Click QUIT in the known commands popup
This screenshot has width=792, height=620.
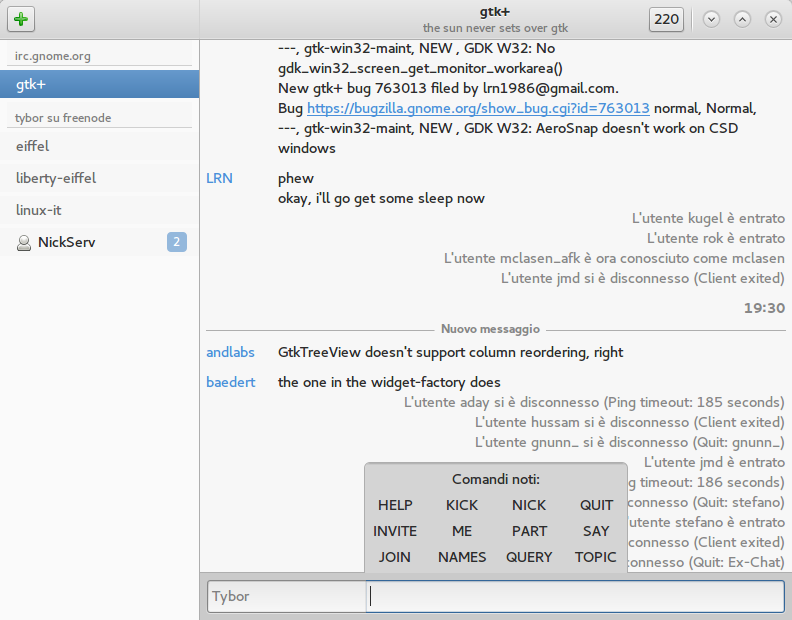(596, 505)
